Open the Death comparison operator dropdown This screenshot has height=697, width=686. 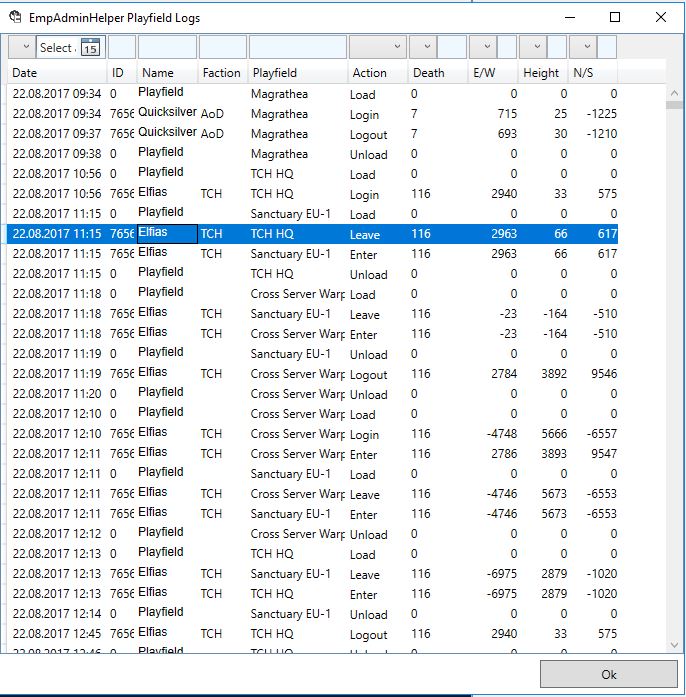(x=423, y=47)
